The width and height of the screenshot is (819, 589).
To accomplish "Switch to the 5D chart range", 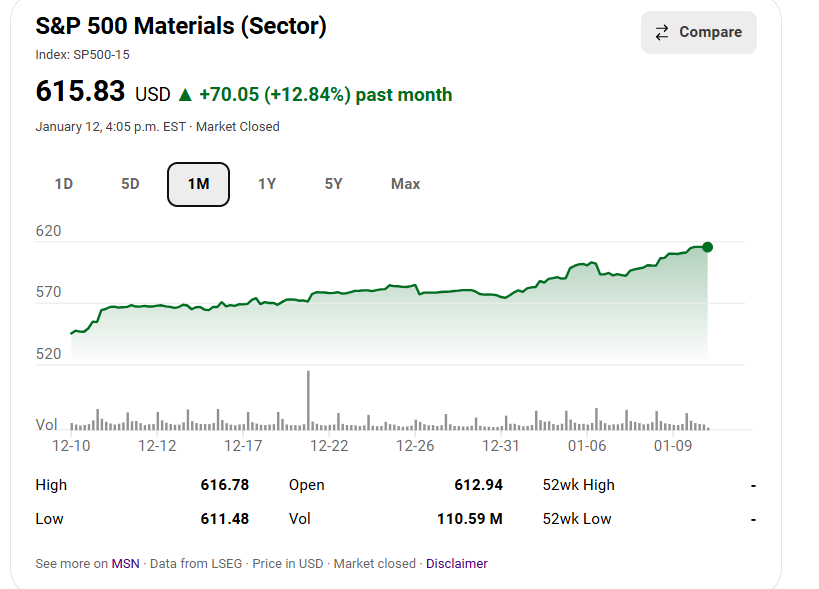I will pyautogui.click(x=130, y=184).
